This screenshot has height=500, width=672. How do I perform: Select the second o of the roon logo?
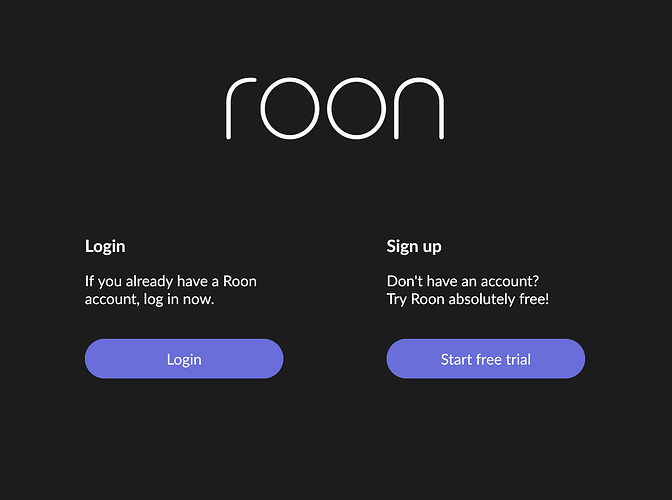coord(357,108)
